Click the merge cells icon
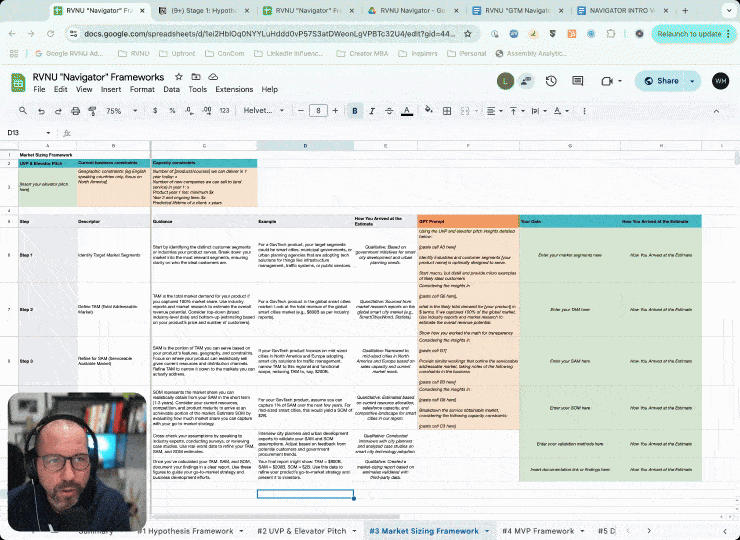The width and height of the screenshot is (740, 540). pos(465,111)
